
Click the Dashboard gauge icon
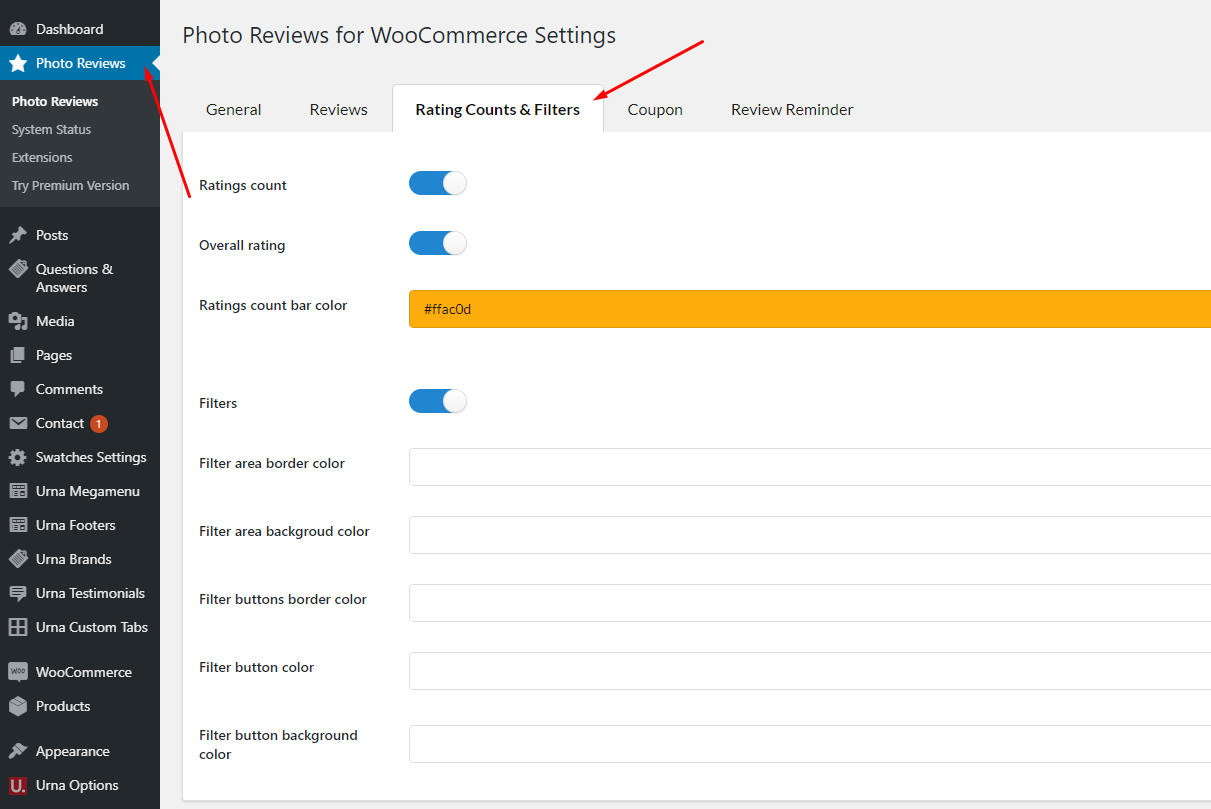18,29
